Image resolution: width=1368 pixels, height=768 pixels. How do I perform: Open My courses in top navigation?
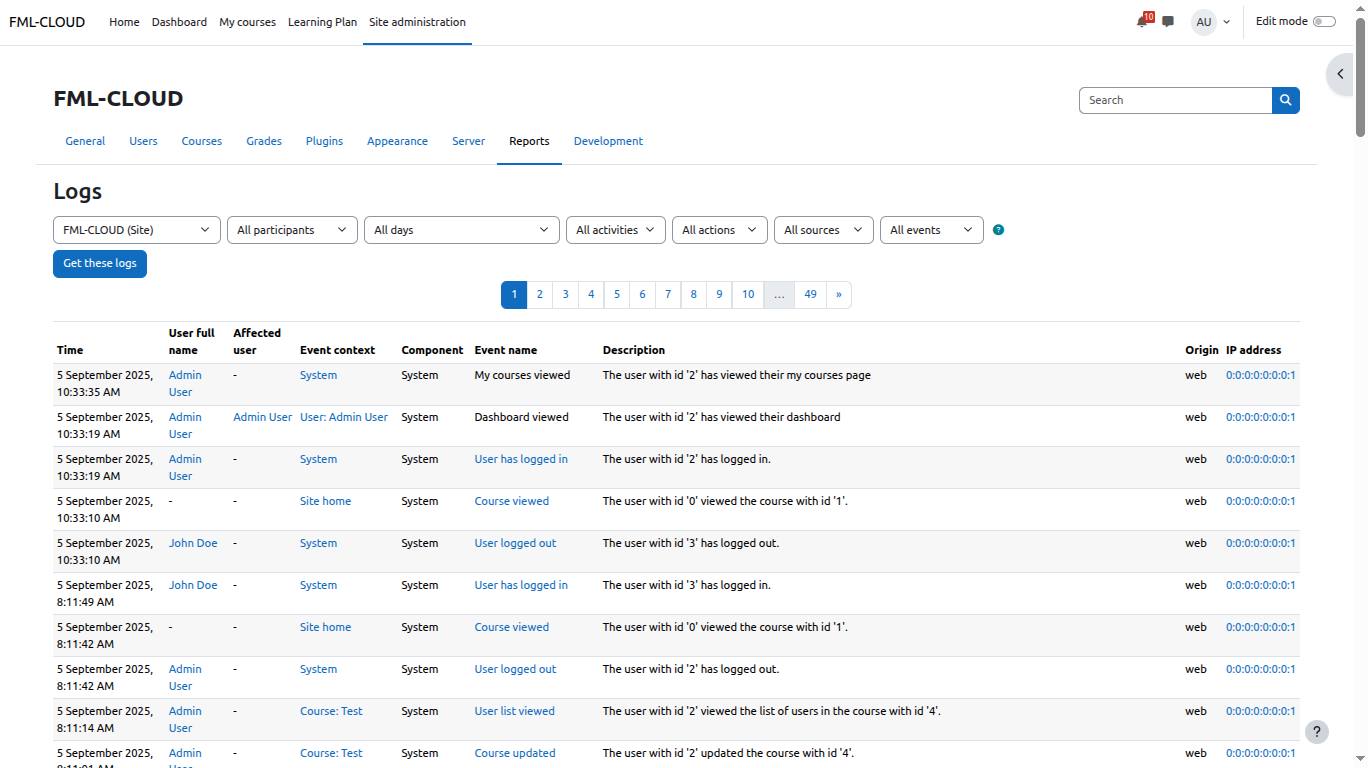pos(247,22)
